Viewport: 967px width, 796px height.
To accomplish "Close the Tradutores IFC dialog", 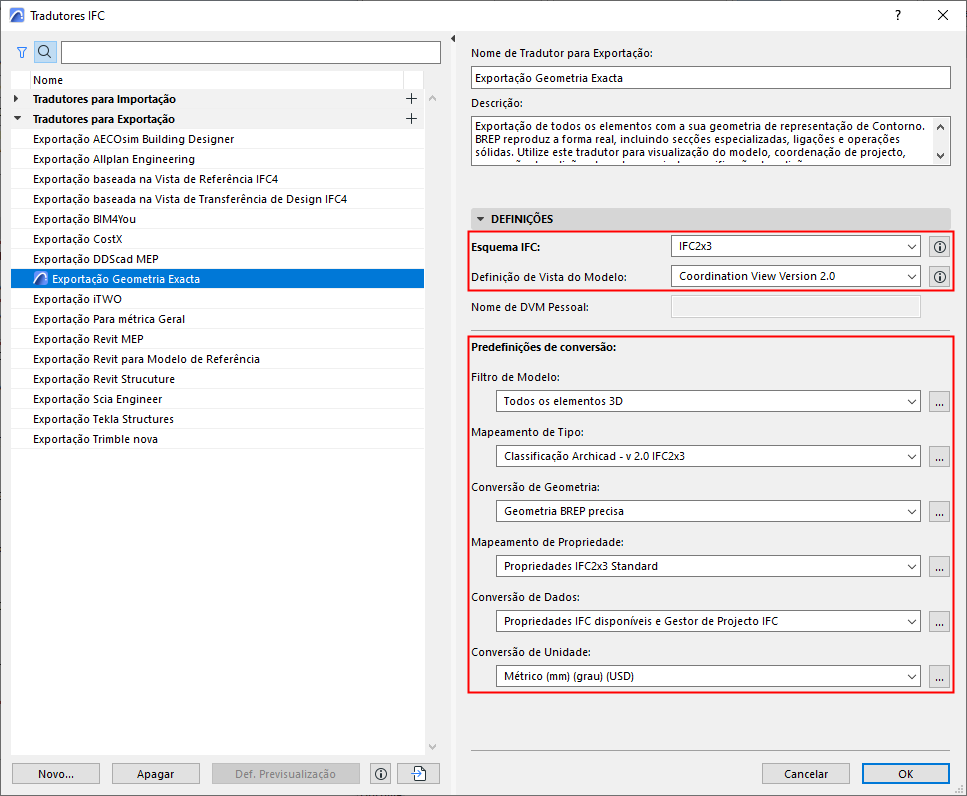I will (943, 15).
